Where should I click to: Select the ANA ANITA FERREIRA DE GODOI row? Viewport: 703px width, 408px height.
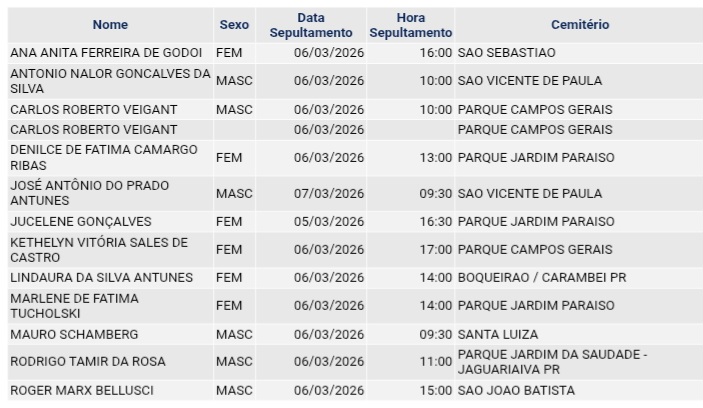coord(106,52)
